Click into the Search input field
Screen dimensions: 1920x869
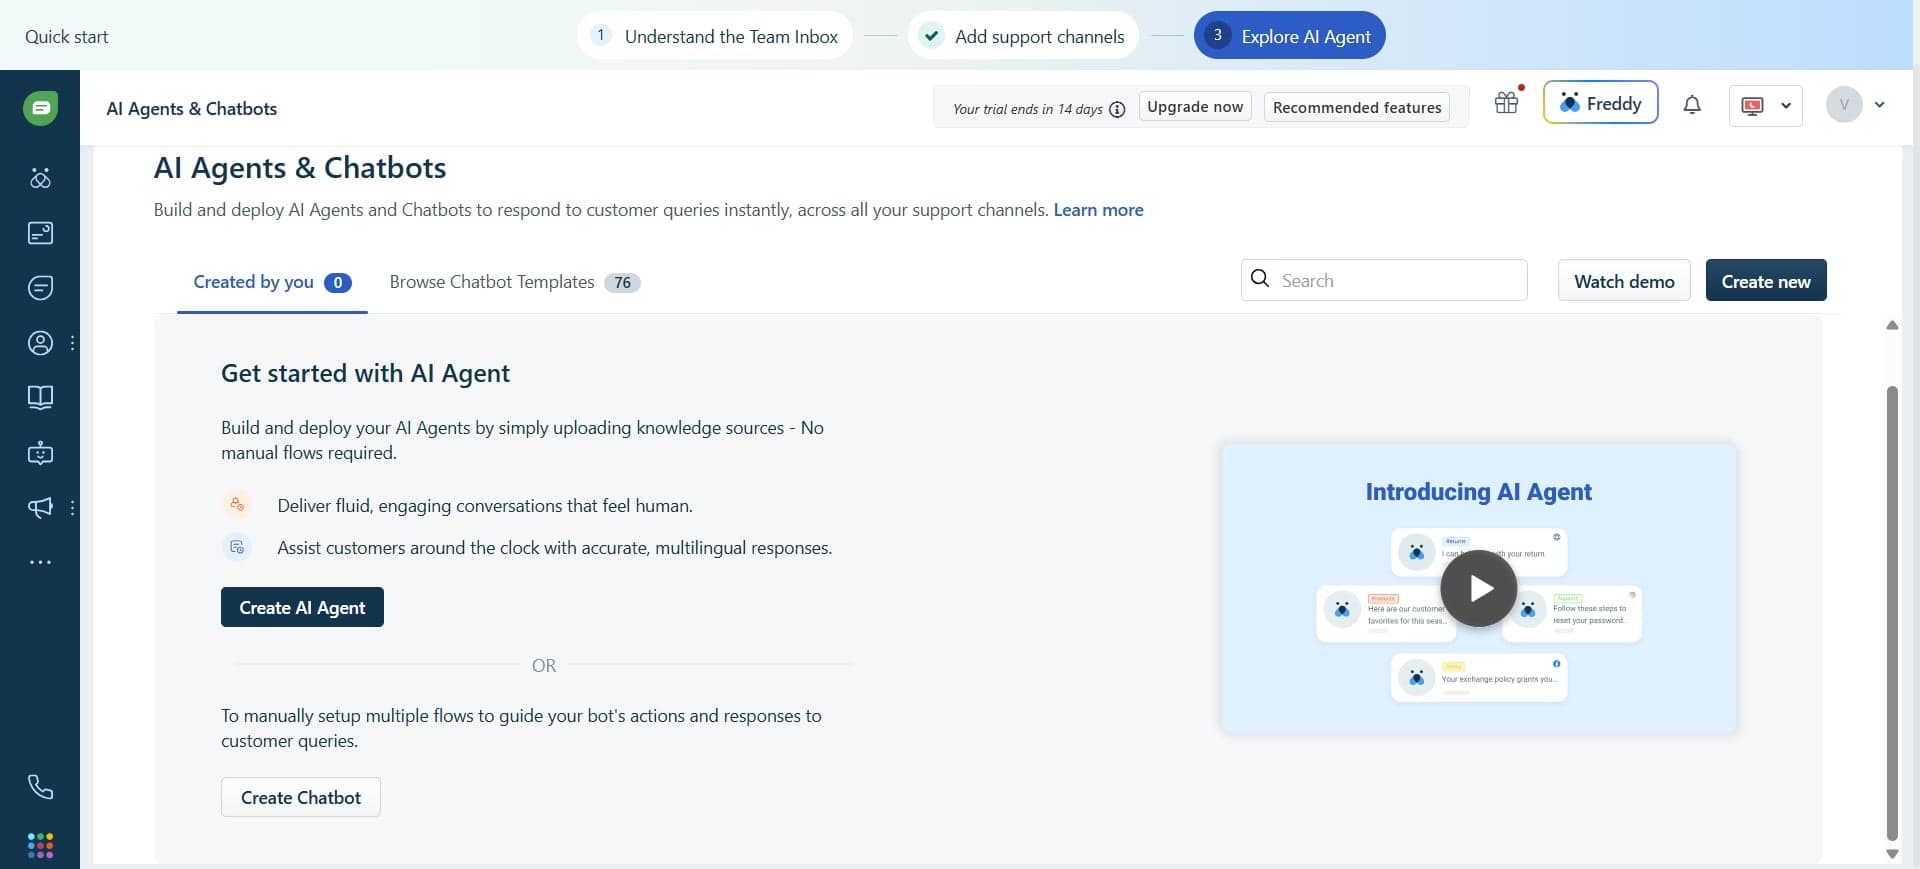pyautogui.click(x=1384, y=280)
